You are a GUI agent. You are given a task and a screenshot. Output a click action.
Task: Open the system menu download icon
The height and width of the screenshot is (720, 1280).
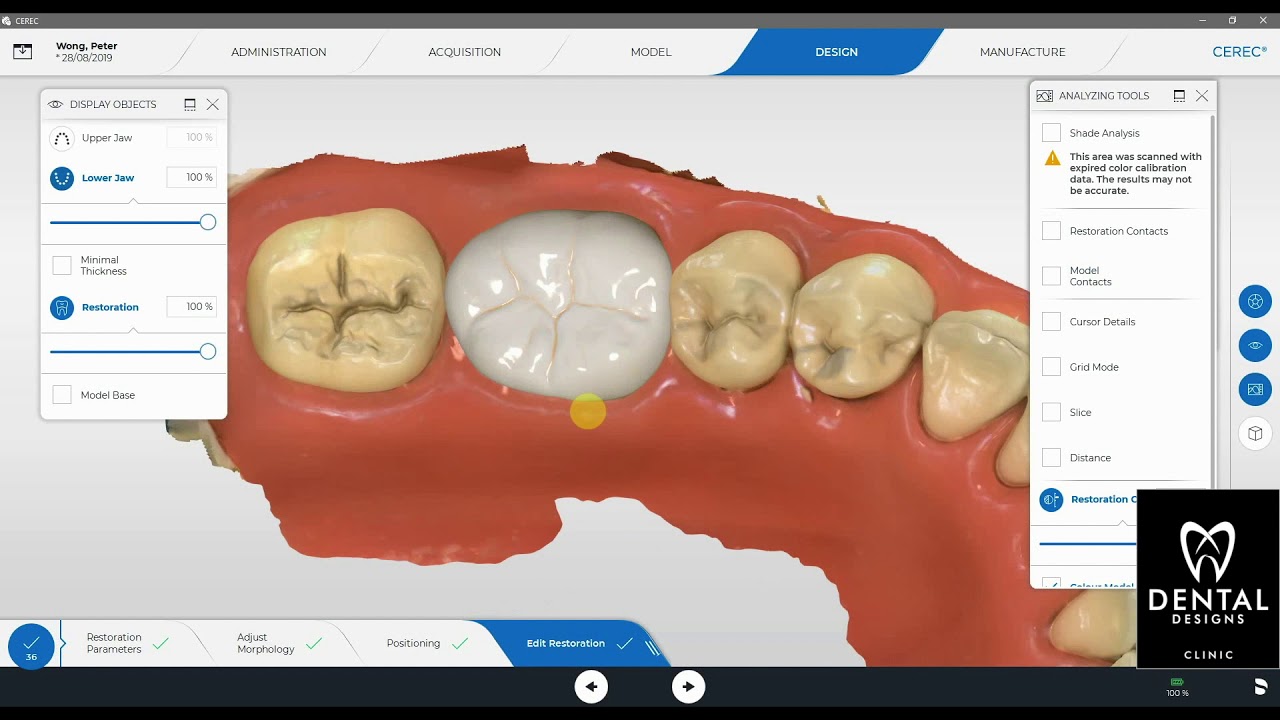click(x=22, y=52)
